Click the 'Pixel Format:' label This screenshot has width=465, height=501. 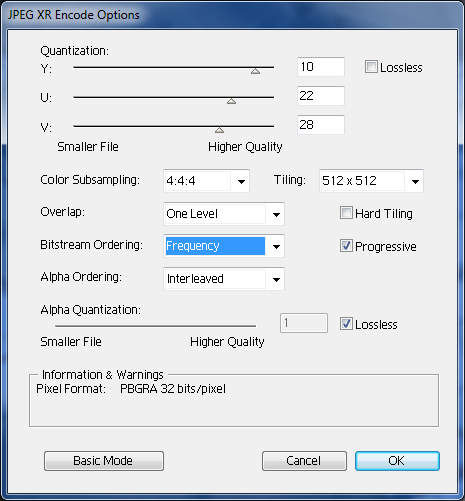tap(71, 389)
